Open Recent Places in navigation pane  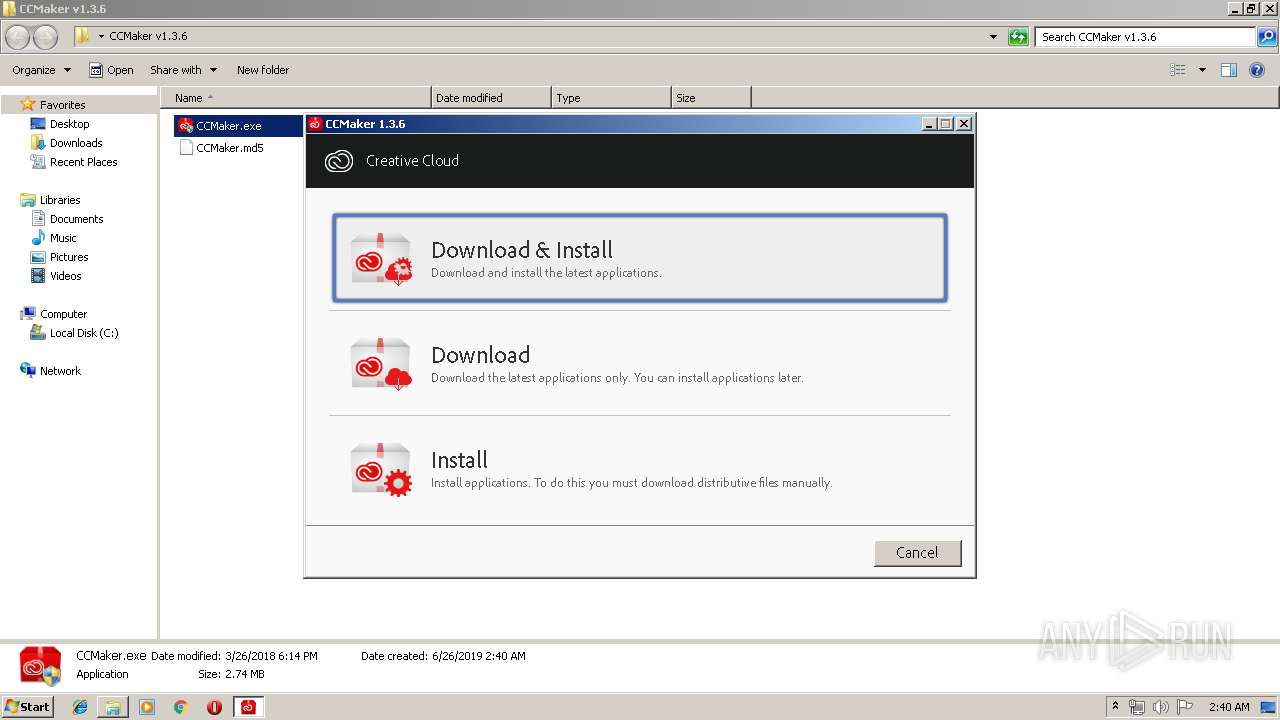click(x=83, y=162)
